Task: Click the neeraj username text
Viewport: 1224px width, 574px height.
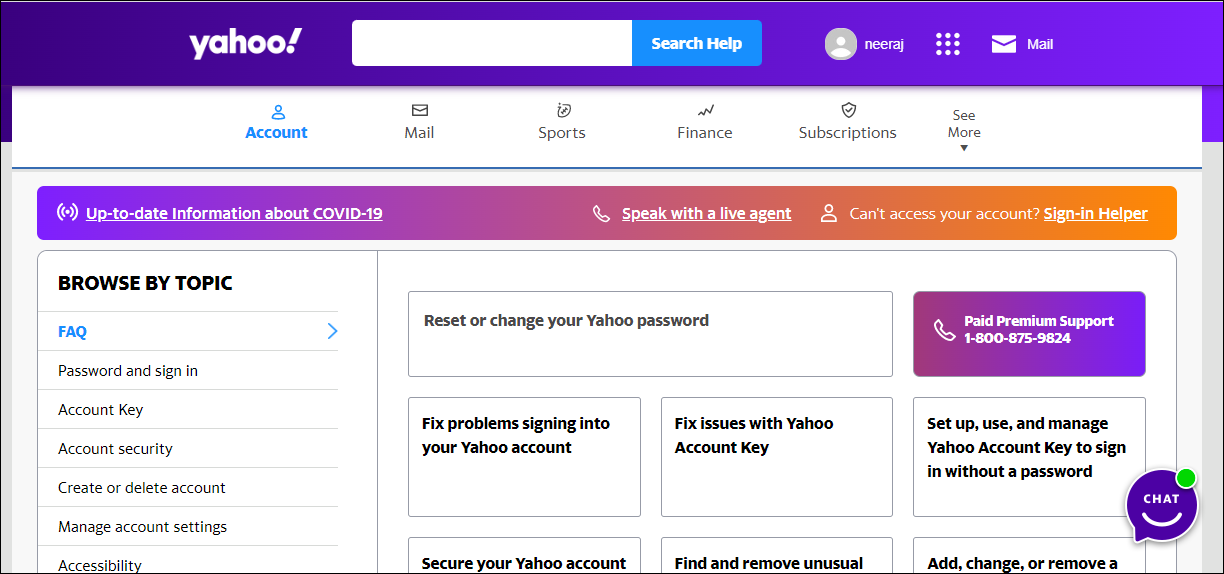Action: click(884, 44)
